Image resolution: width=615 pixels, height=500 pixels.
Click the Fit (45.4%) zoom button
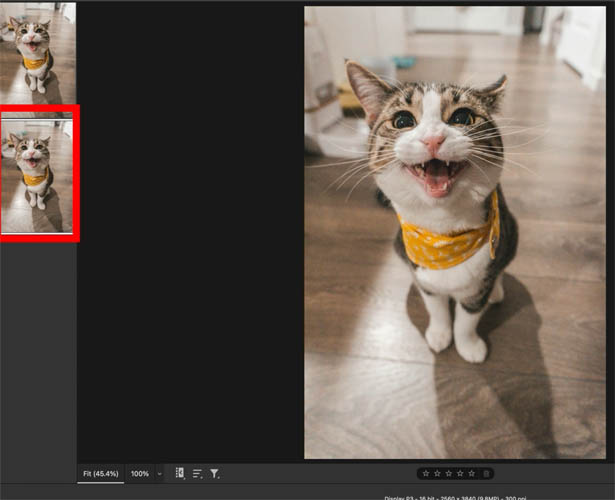click(x=101, y=474)
